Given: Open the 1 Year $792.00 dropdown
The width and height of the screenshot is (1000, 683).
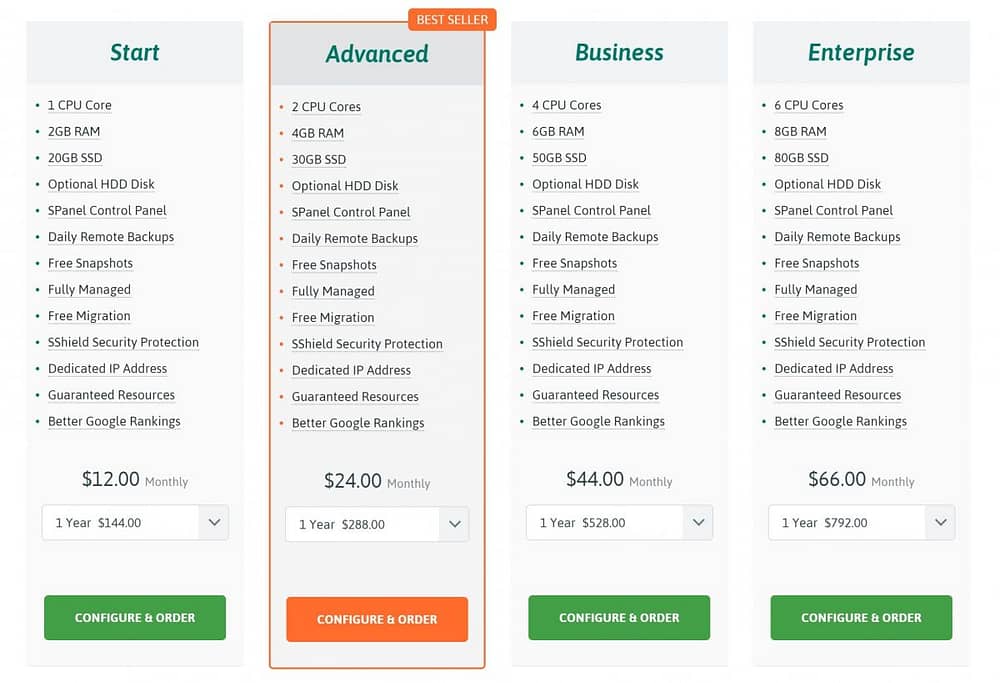Looking at the screenshot, I should 861,522.
